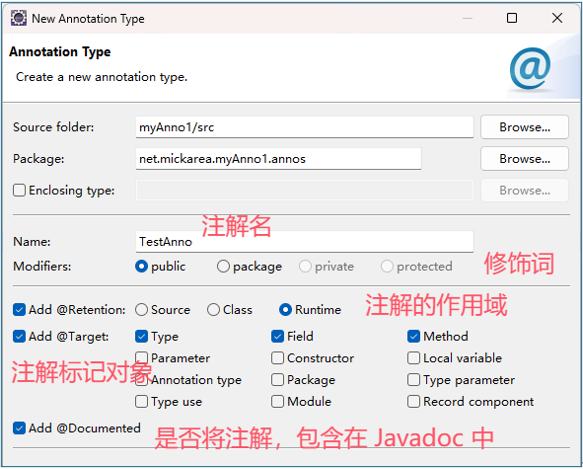Check the Module target checkbox
The width and height of the screenshot is (583, 469).
278,402
